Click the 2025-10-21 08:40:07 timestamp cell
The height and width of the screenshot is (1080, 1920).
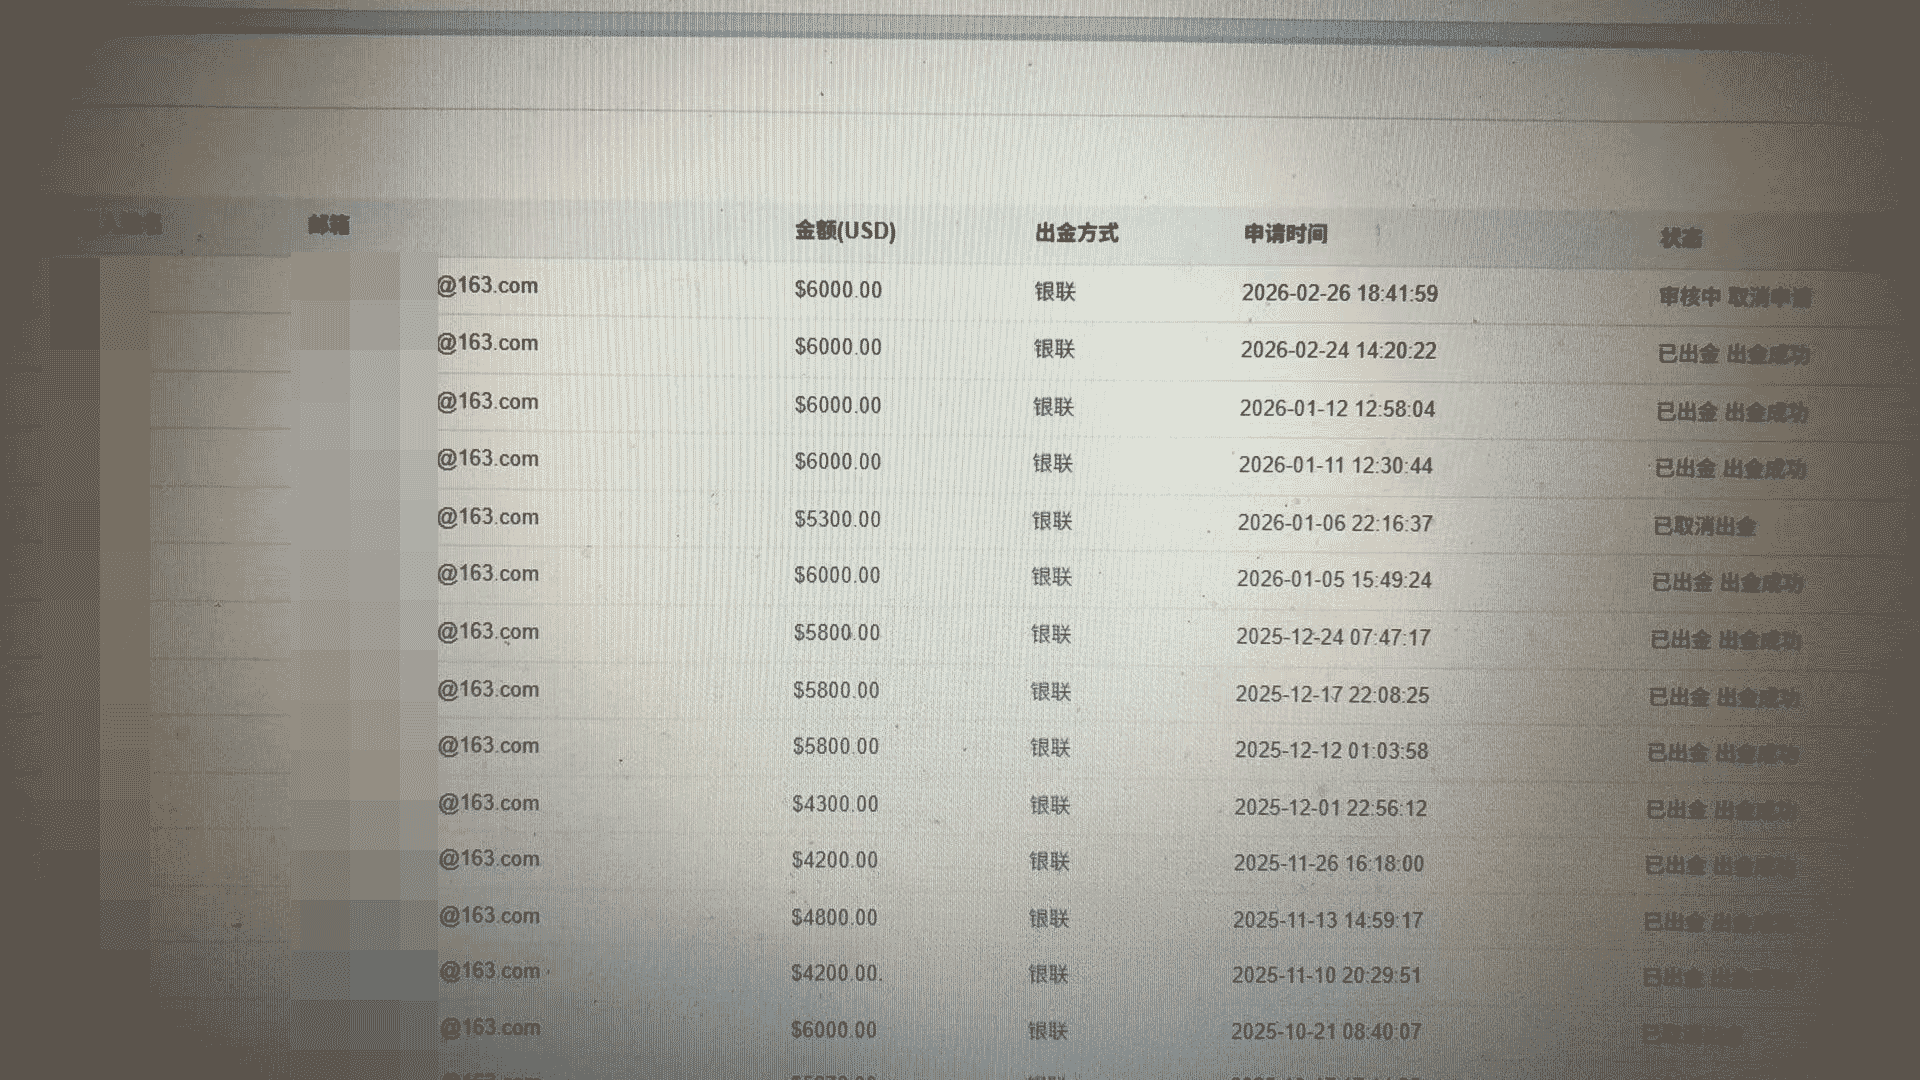click(x=1325, y=1032)
